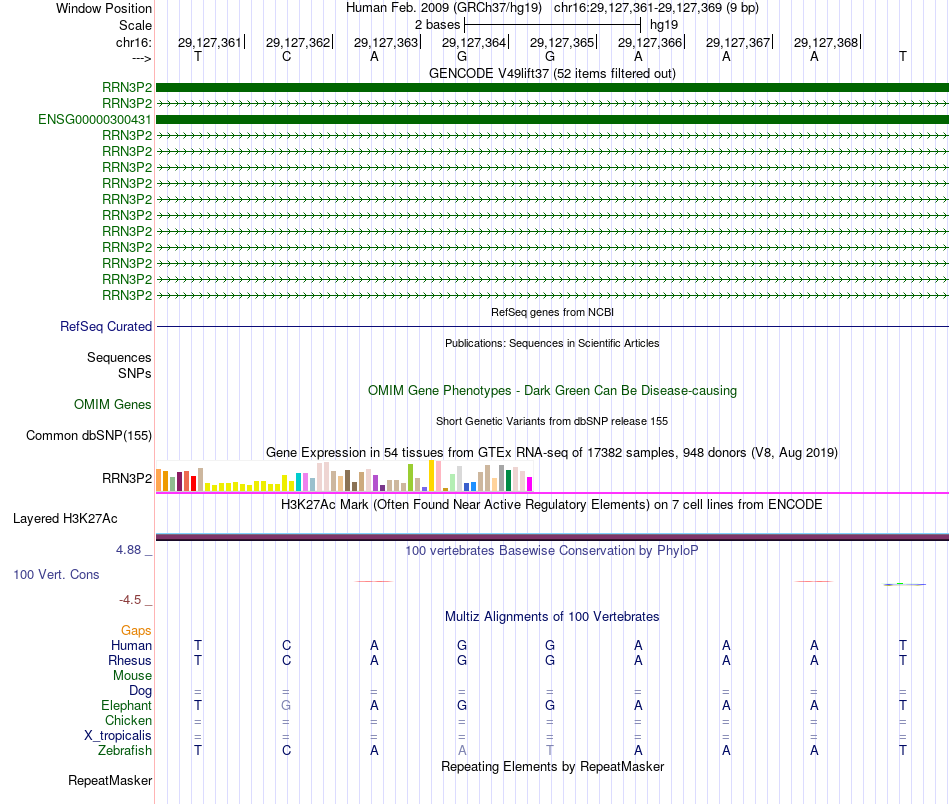950x804 pixels.
Task: Click the RefSeq Curated track label
Action: [106, 327]
